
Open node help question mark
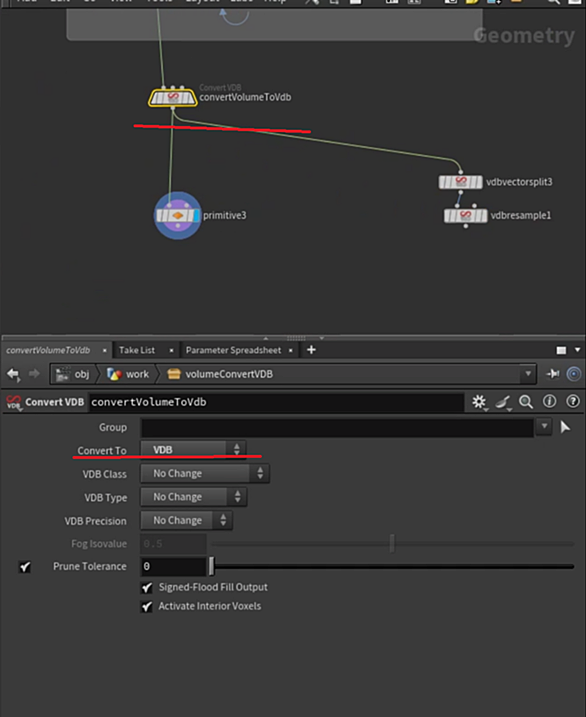coord(572,401)
